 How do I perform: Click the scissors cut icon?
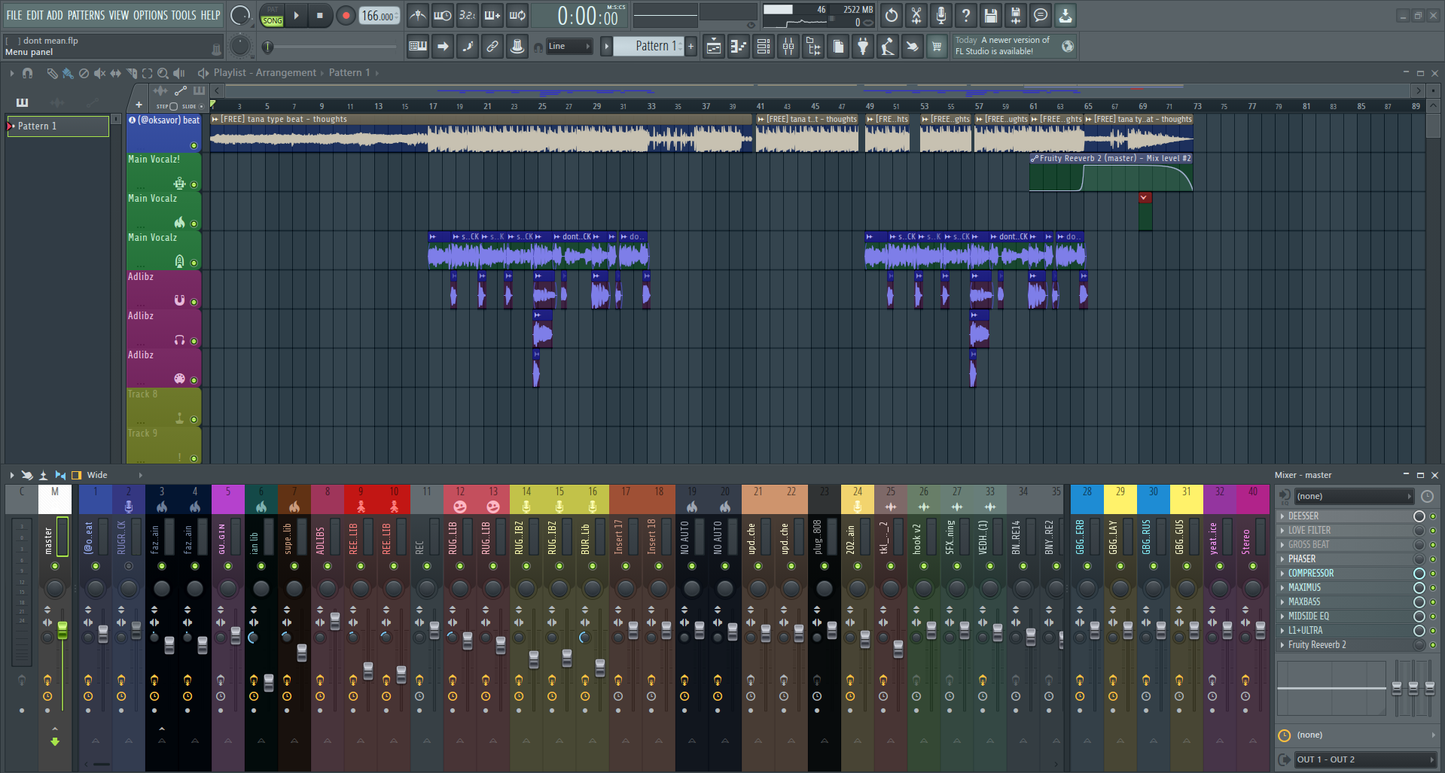click(916, 15)
